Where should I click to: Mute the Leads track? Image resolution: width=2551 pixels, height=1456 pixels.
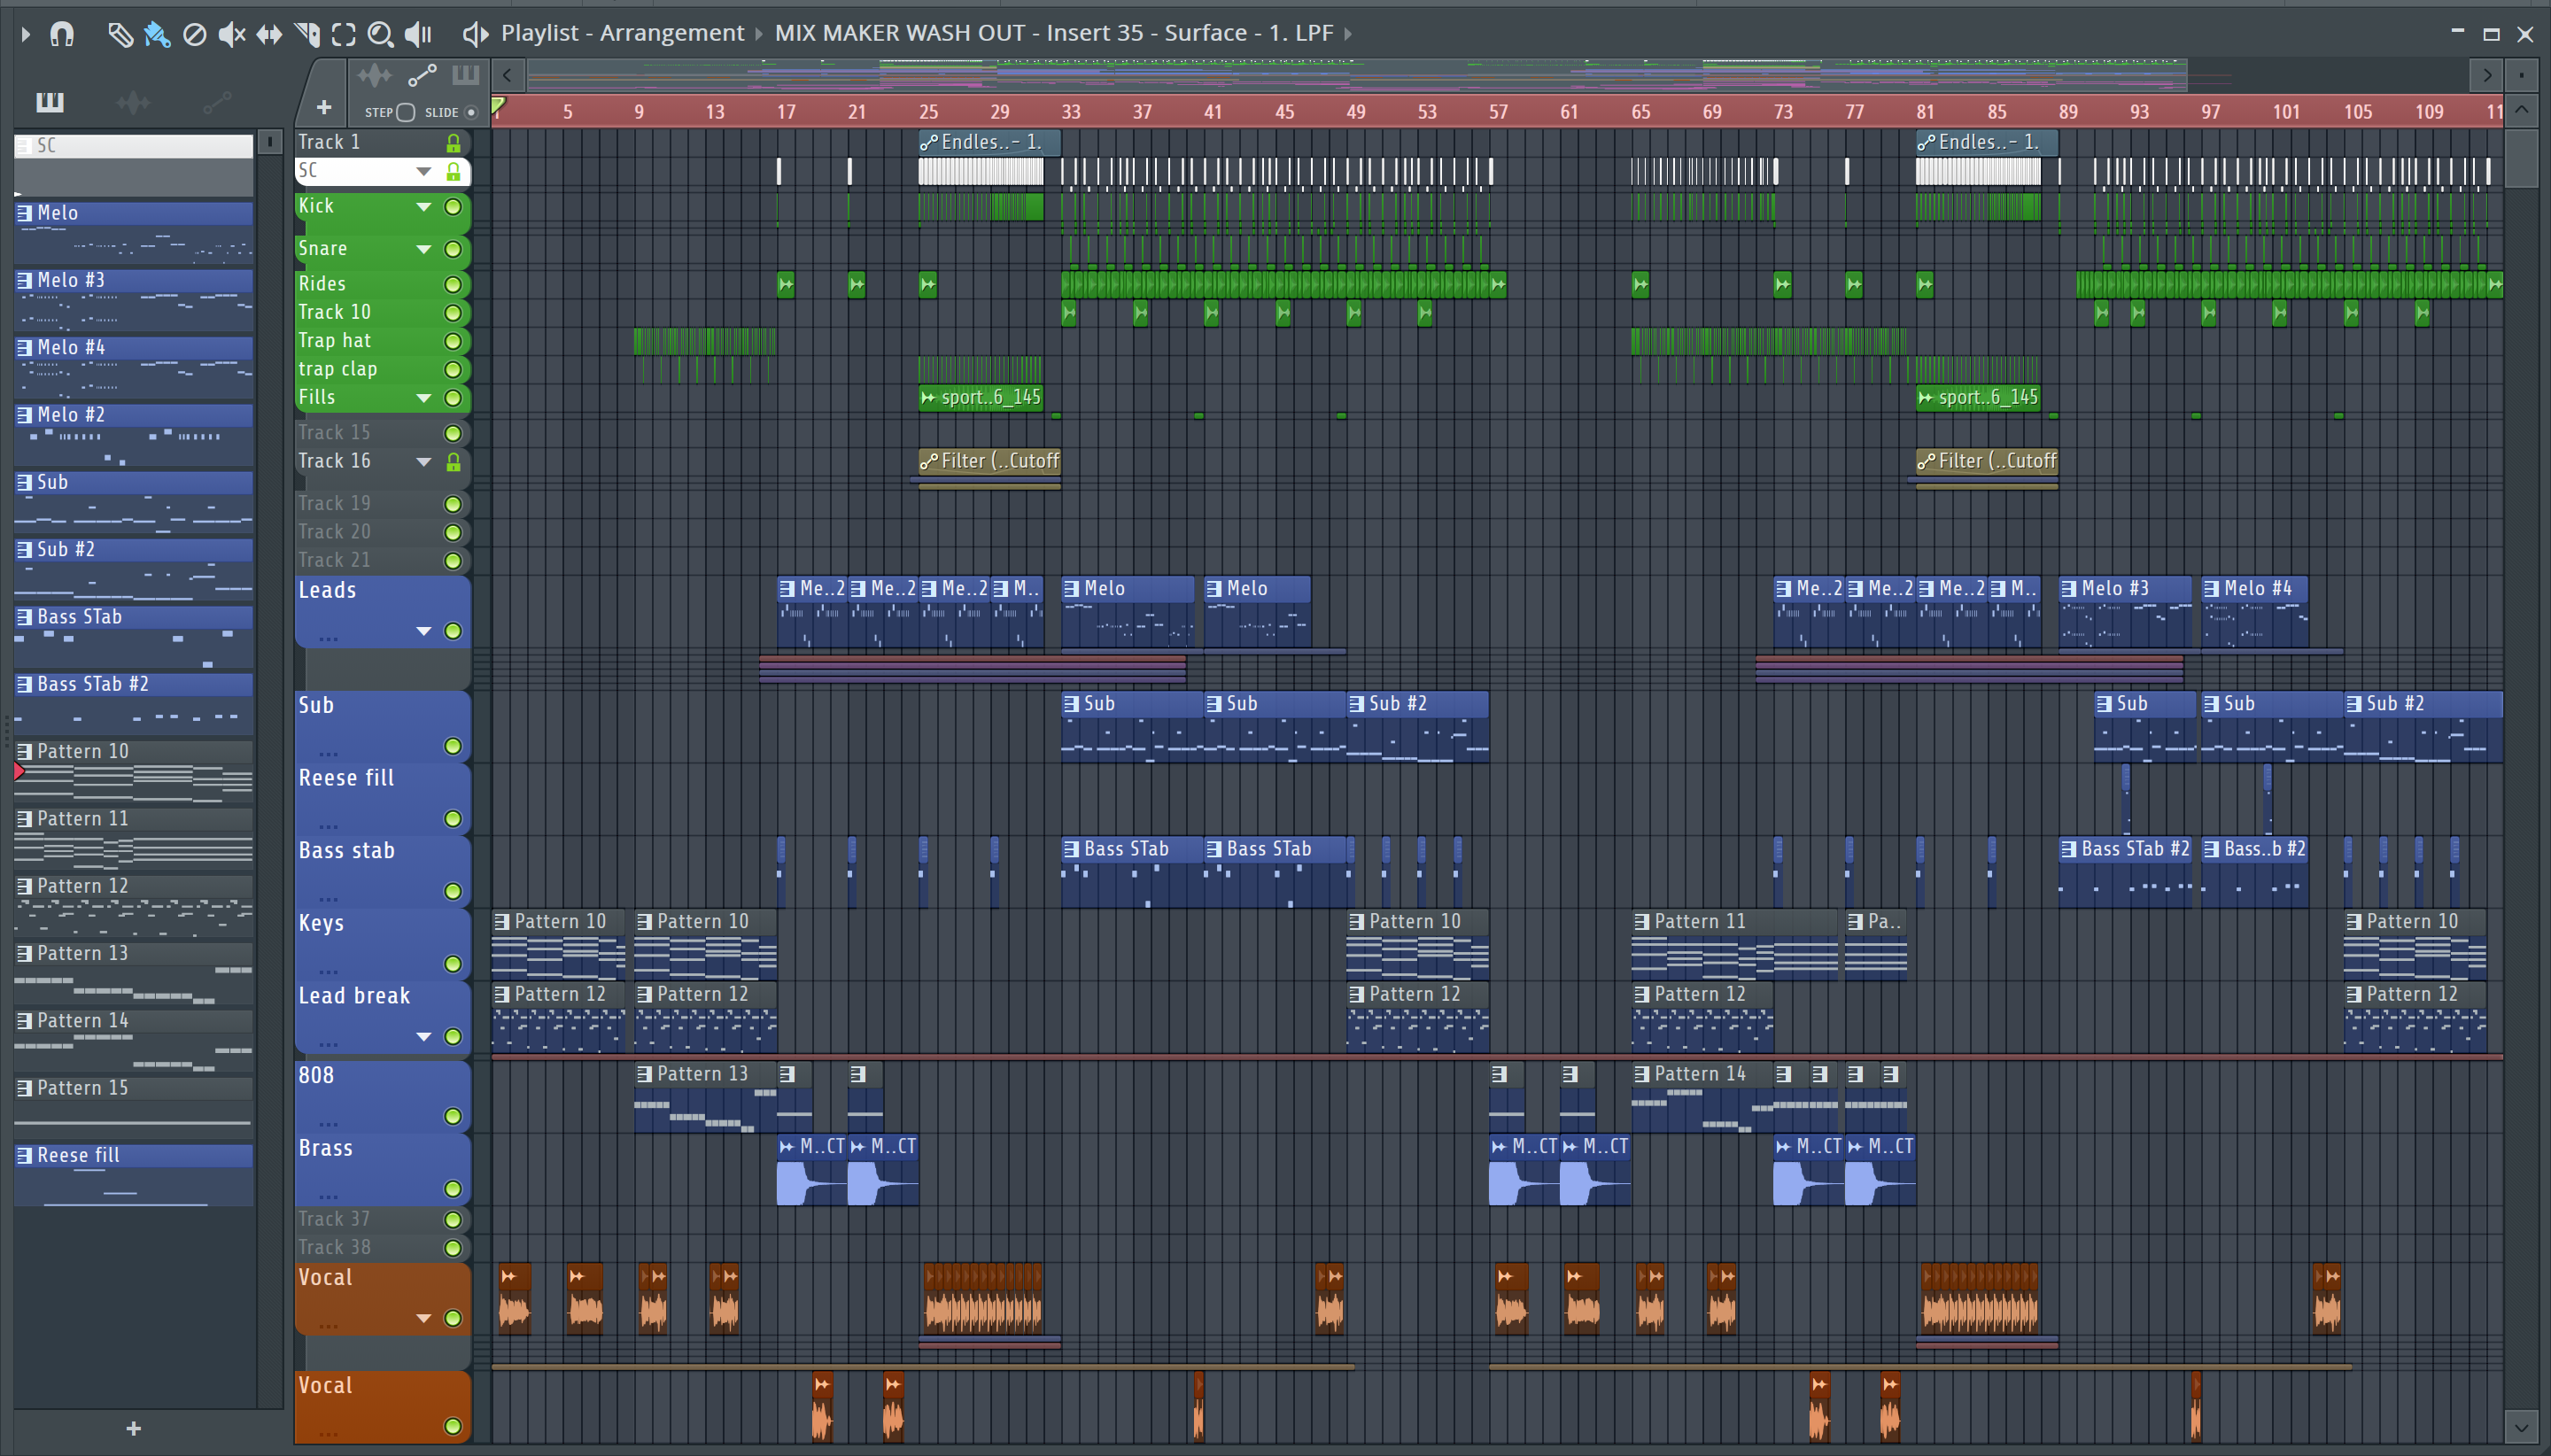(453, 631)
